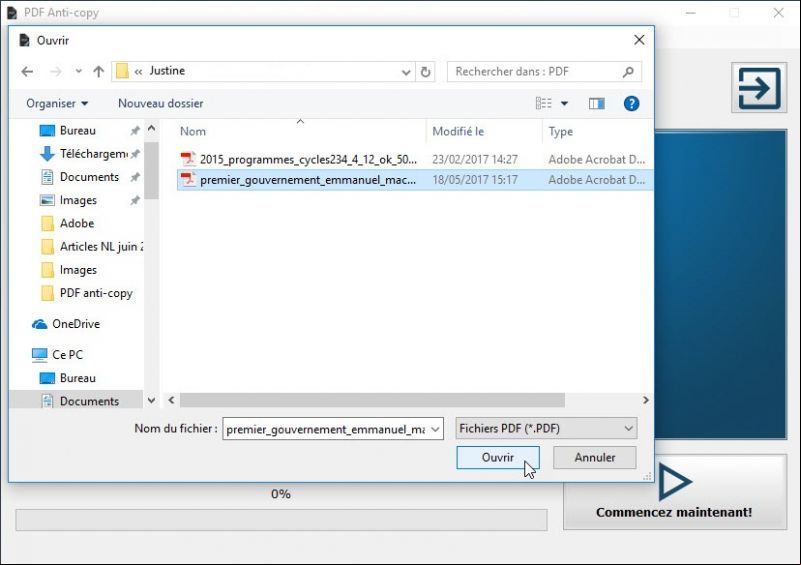Sort files by Type column

[560, 131]
